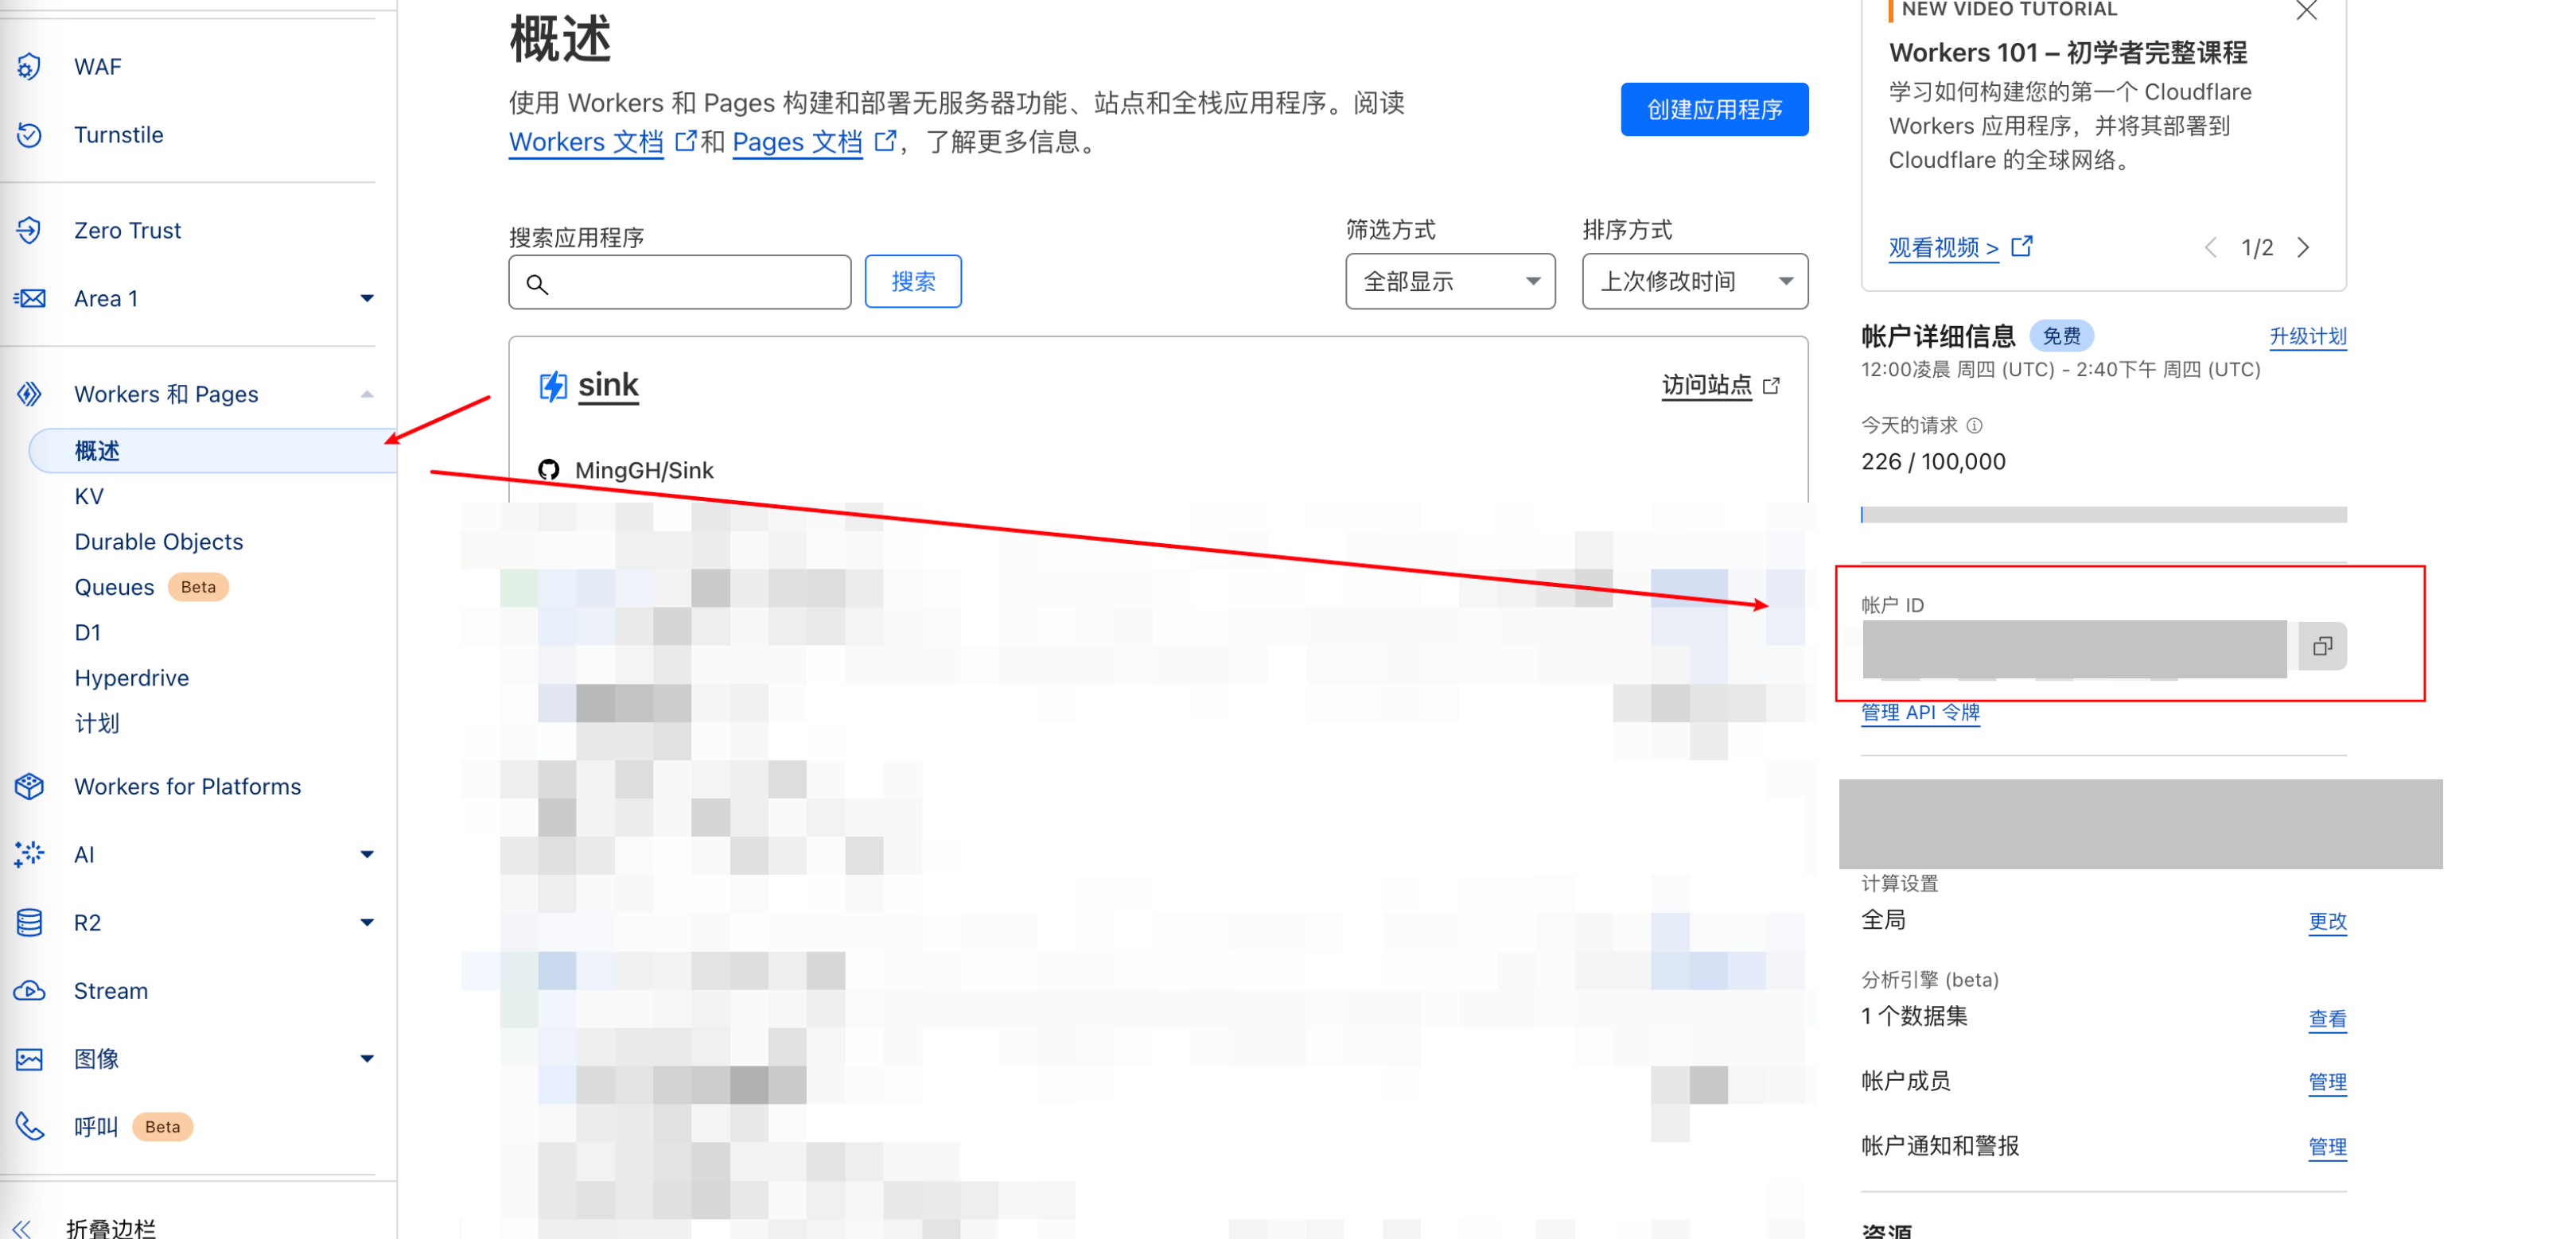The image size is (2576, 1239).
Task: Open Hyperdrive in the sidebar
Action: (x=132, y=678)
